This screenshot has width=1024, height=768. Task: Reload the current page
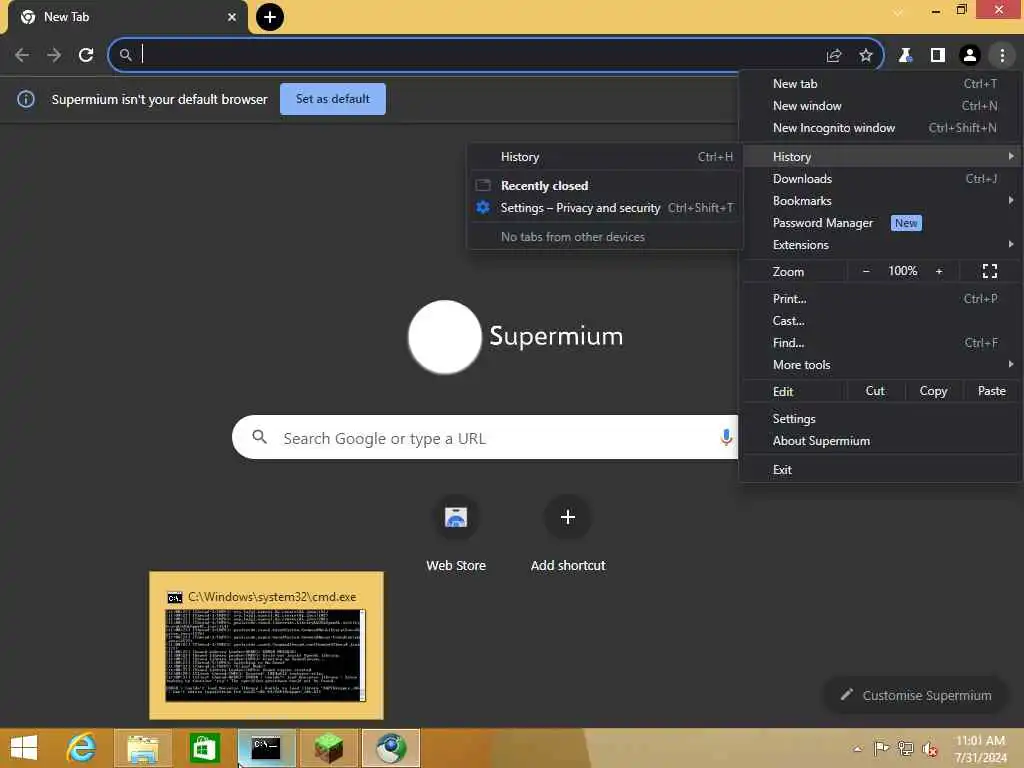[86, 55]
